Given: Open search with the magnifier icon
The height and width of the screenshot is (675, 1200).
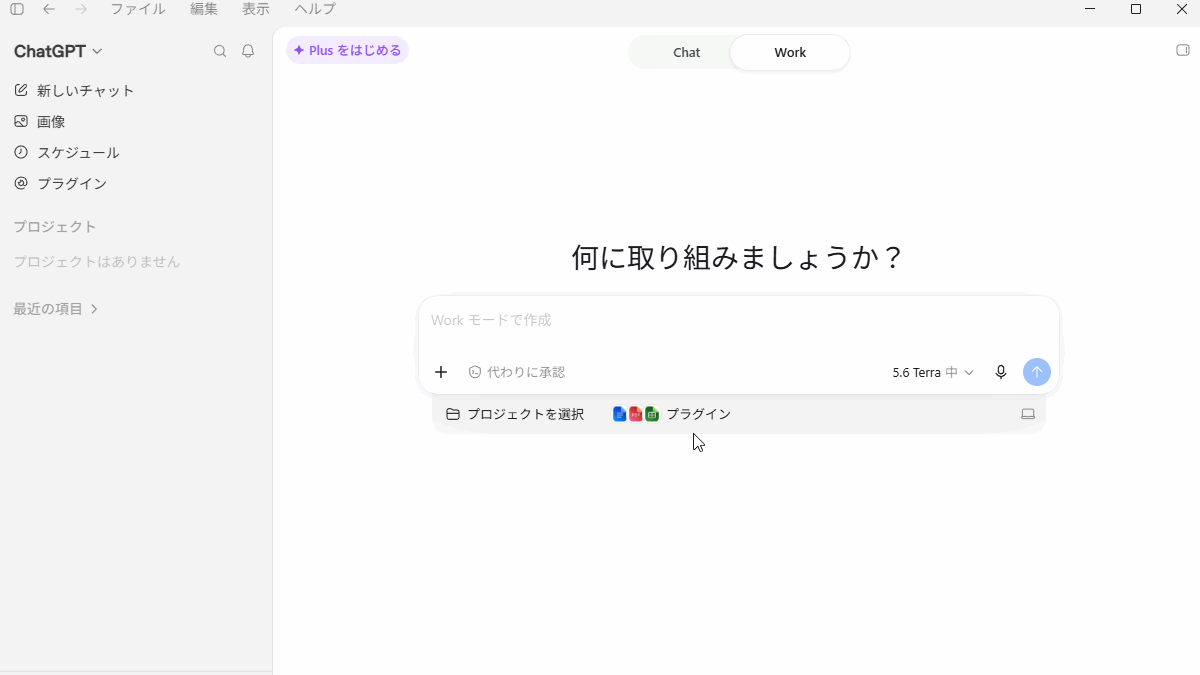Looking at the screenshot, I should point(220,51).
